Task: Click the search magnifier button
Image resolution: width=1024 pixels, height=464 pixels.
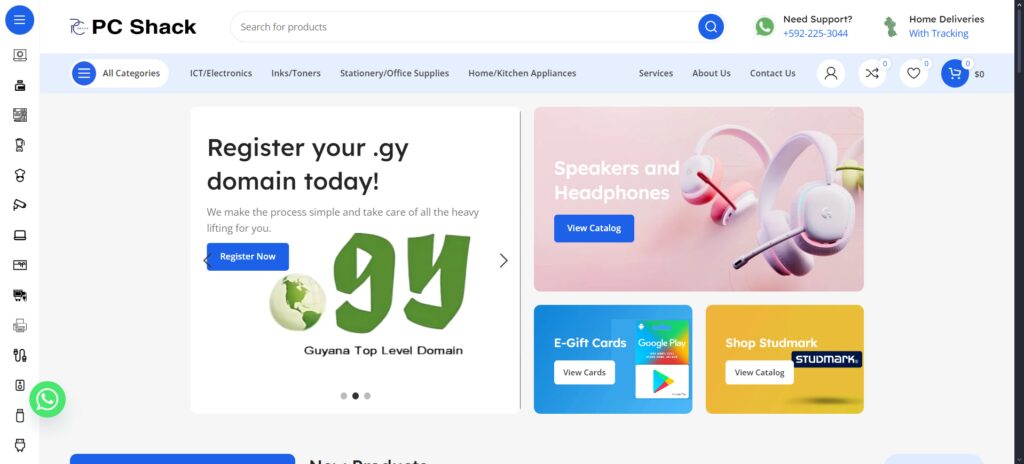Action: (x=711, y=27)
